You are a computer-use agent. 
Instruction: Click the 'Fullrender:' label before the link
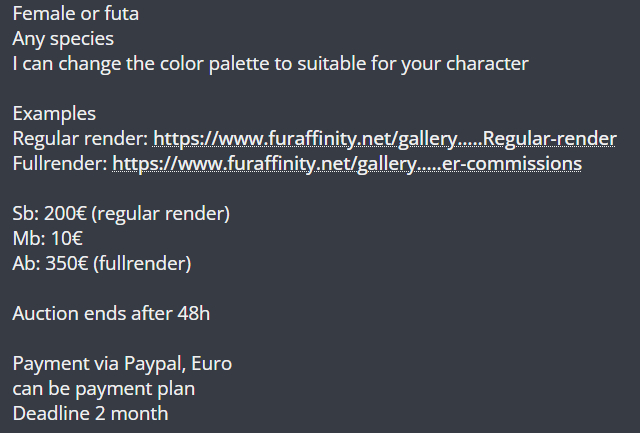60,162
